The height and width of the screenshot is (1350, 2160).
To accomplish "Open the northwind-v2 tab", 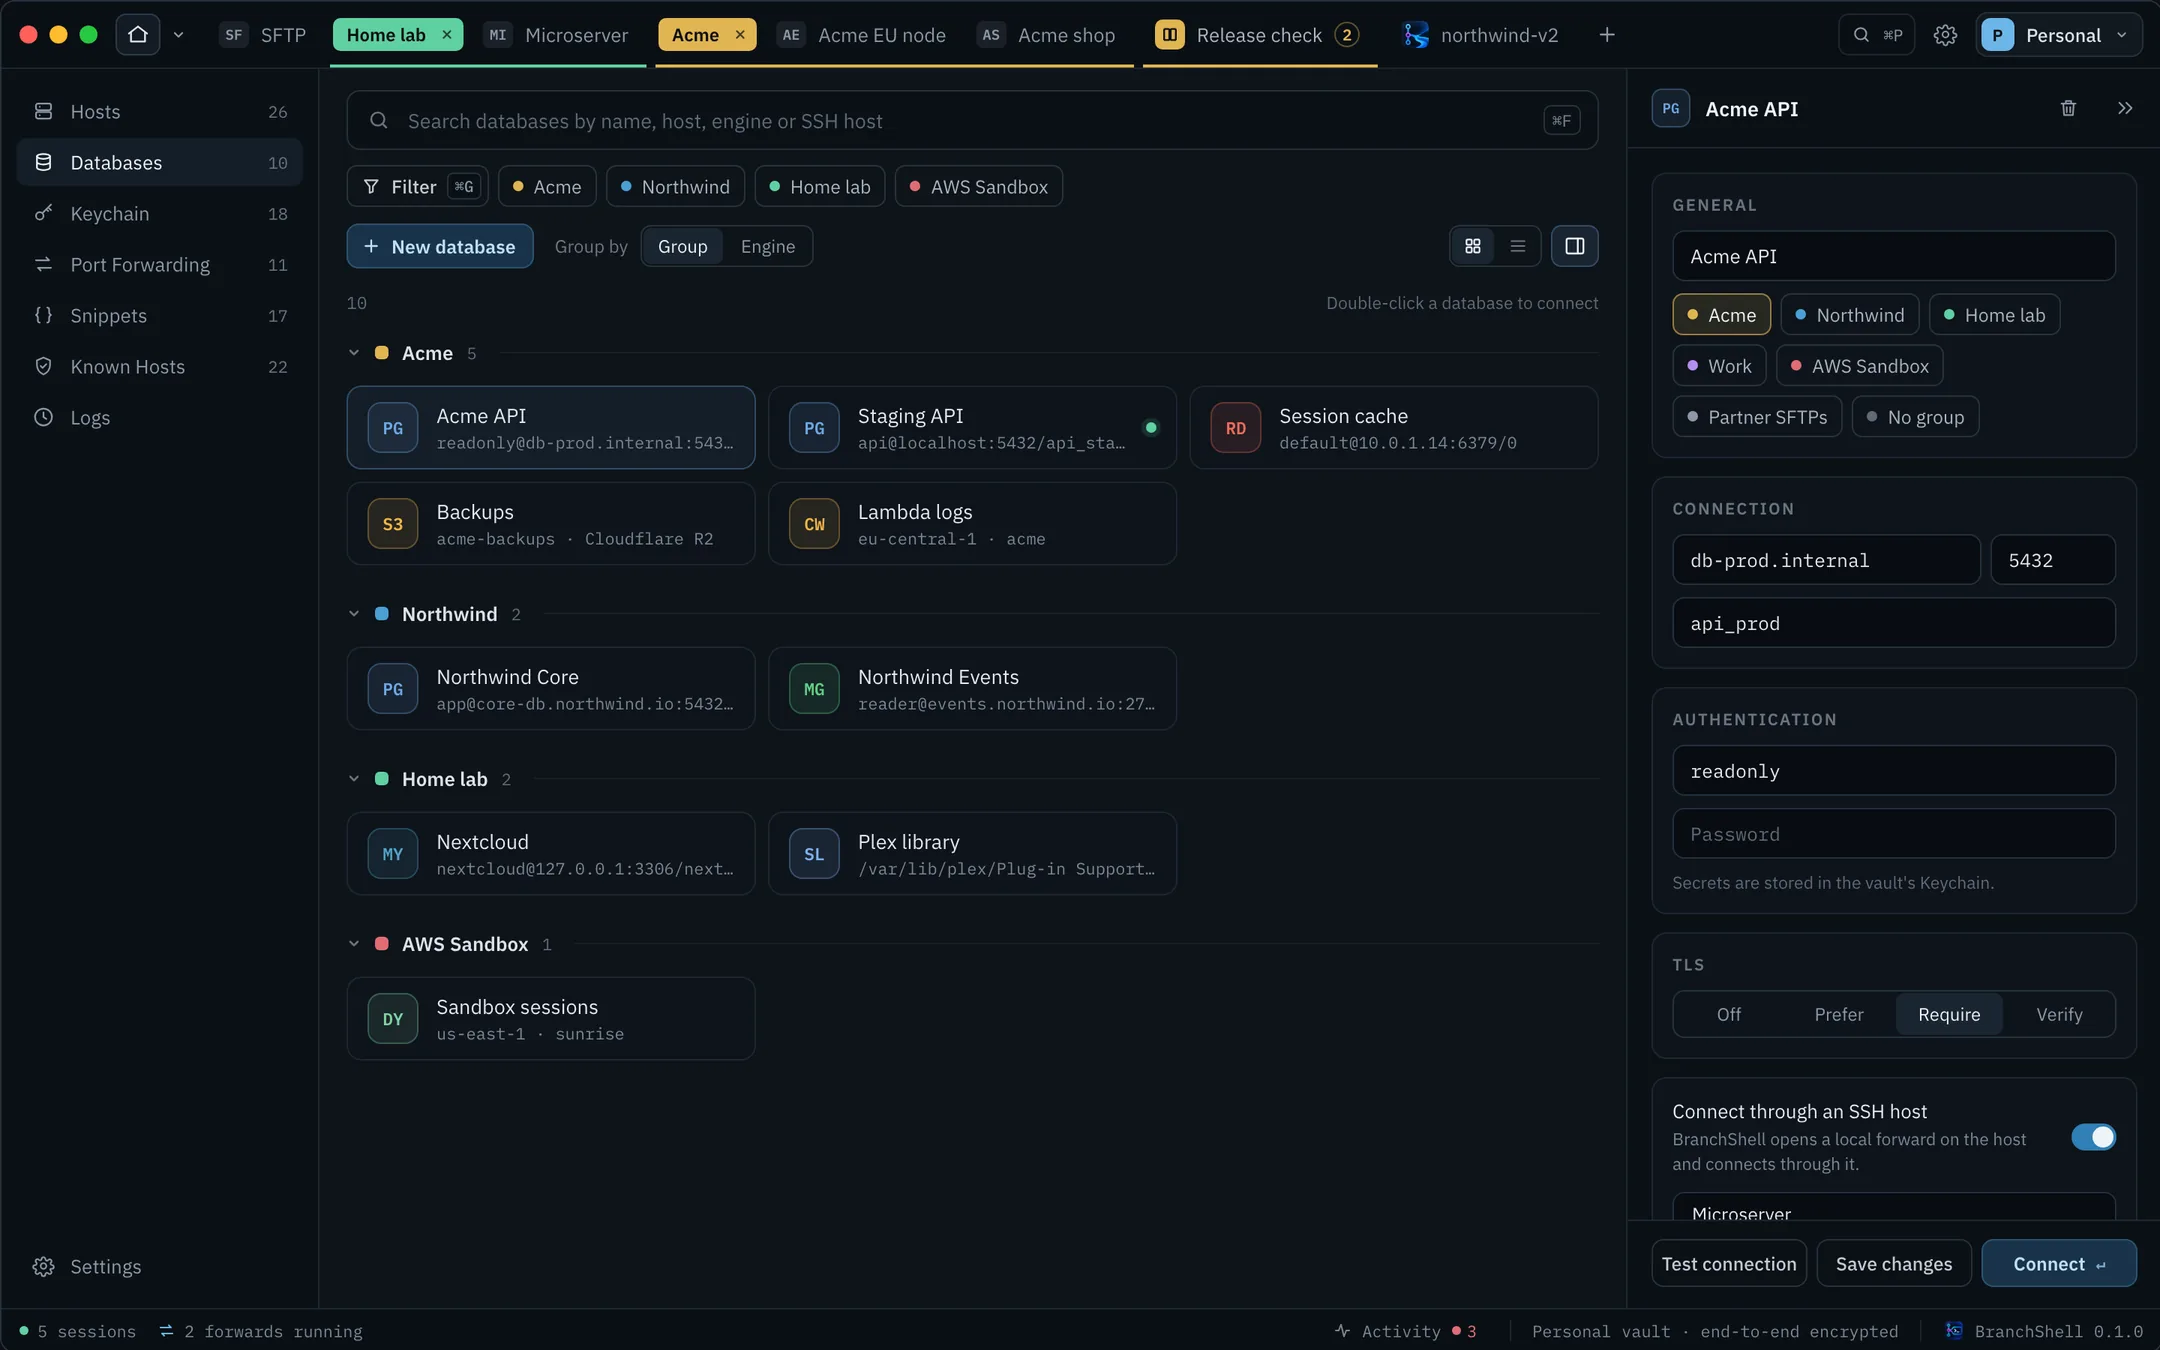I will pos(1481,35).
